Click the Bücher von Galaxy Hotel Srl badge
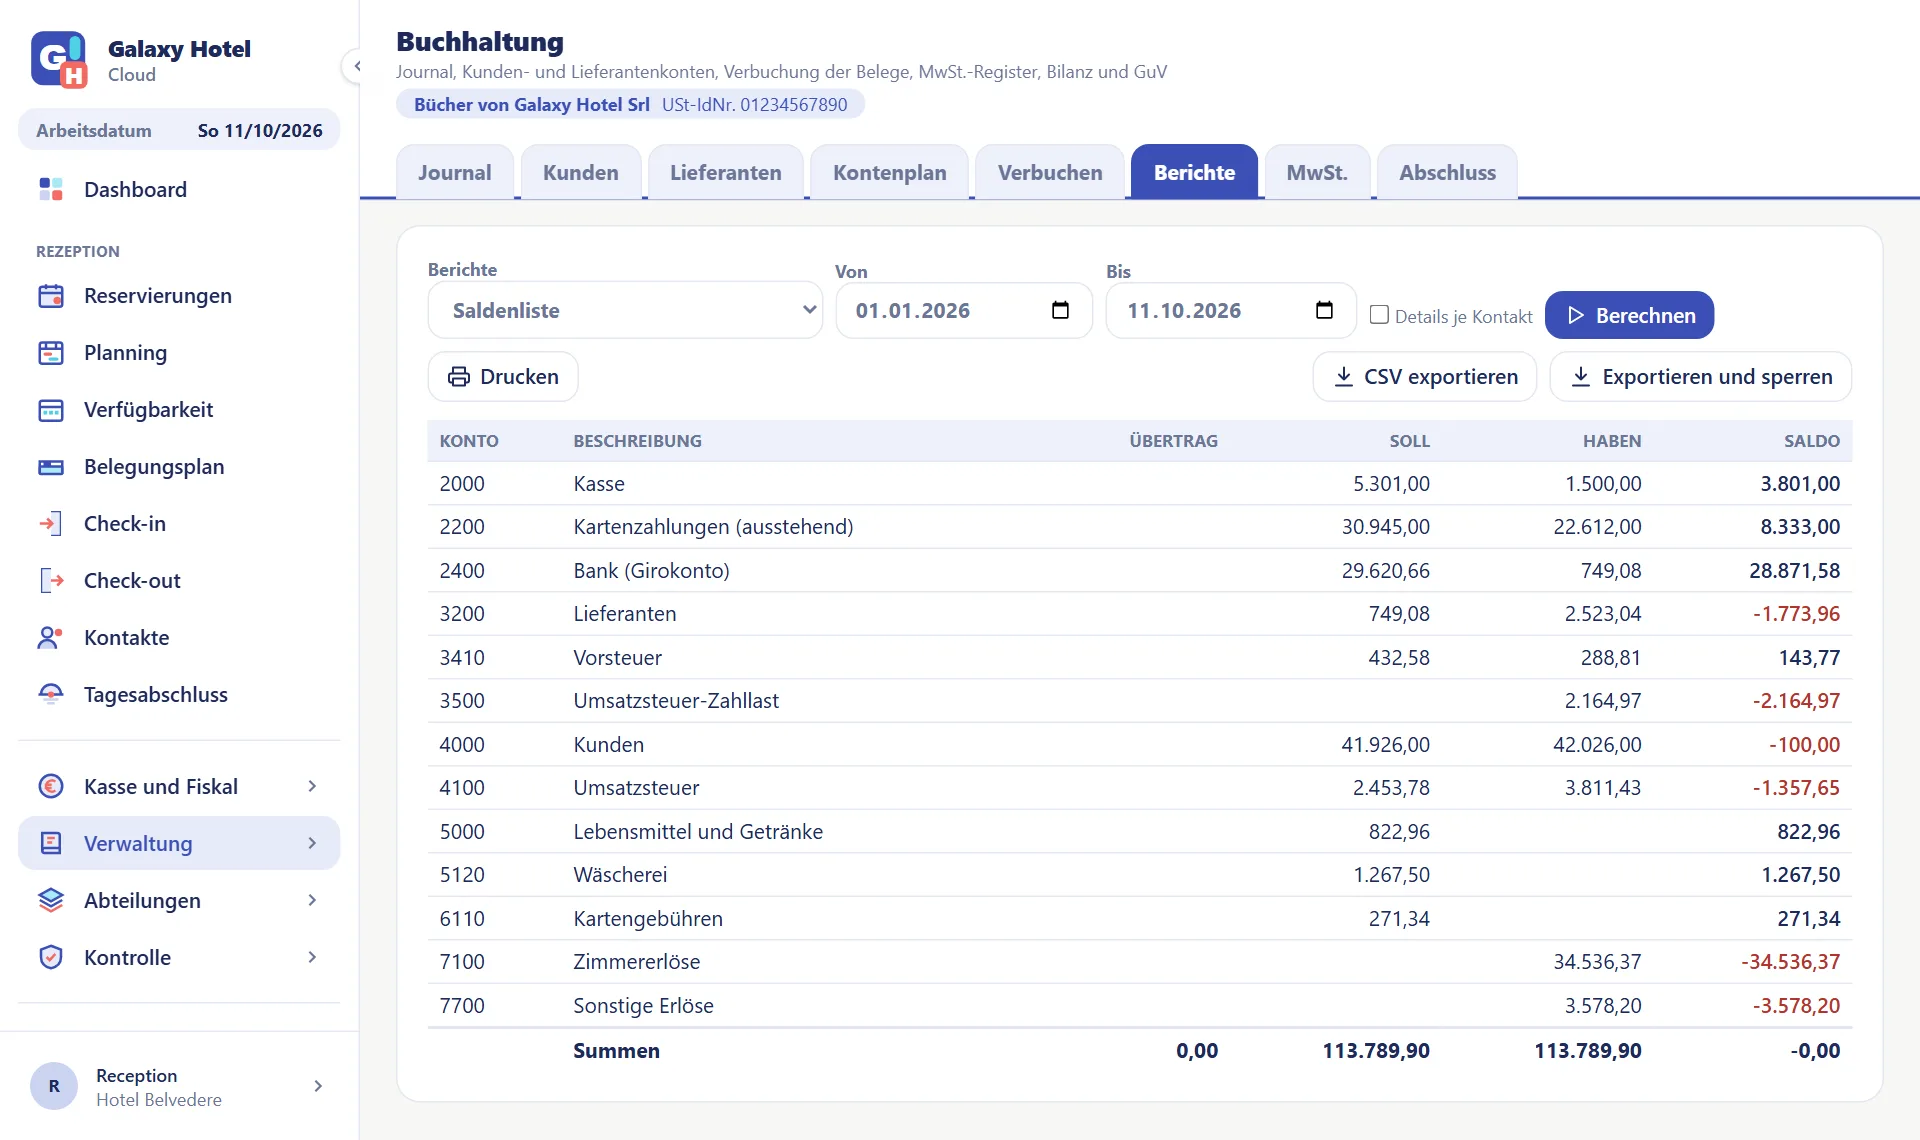Screen dimensions: 1920x1140 [631, 104]
